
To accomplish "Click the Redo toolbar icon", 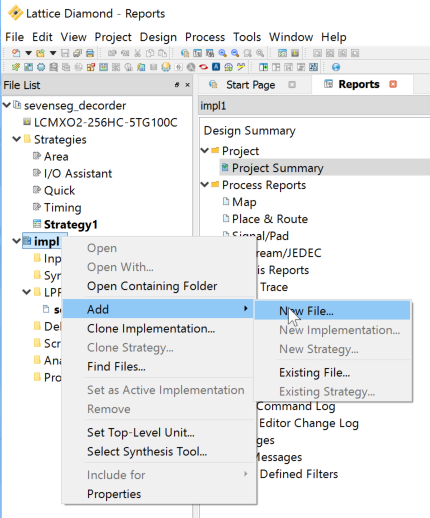I will pyautogui.click(x=125, y=53).
